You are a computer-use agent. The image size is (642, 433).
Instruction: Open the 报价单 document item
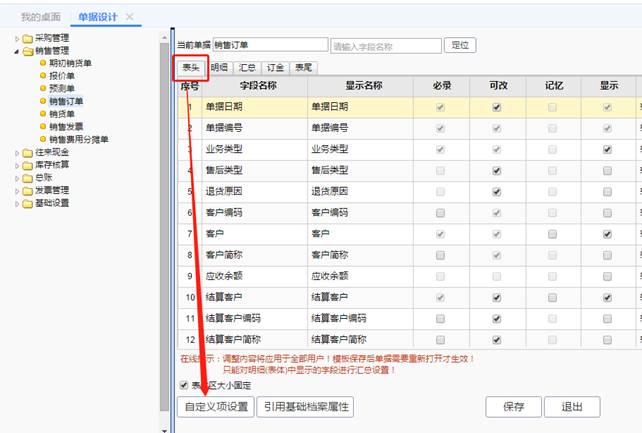(62, 76)
